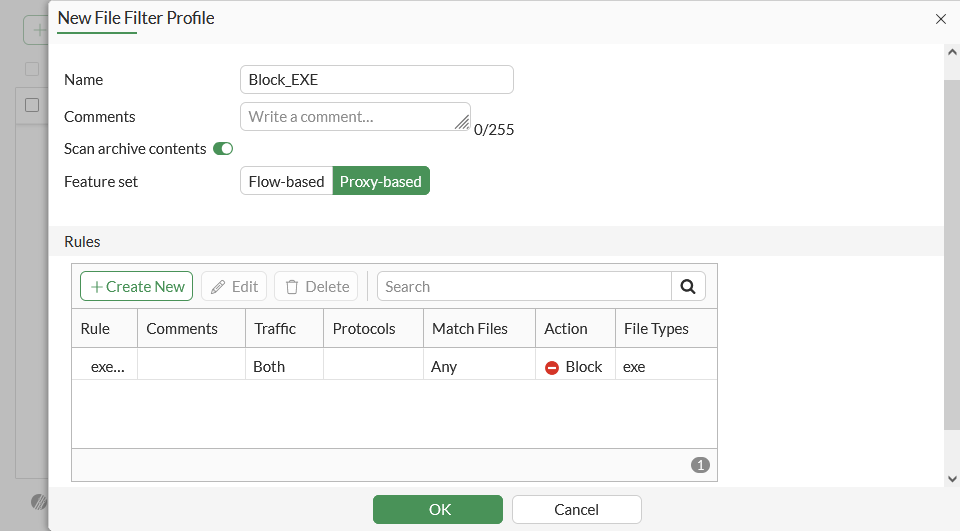Select the Flow-based feature set
The height and width of the screenshot is (531, 960).
(286, 181)
